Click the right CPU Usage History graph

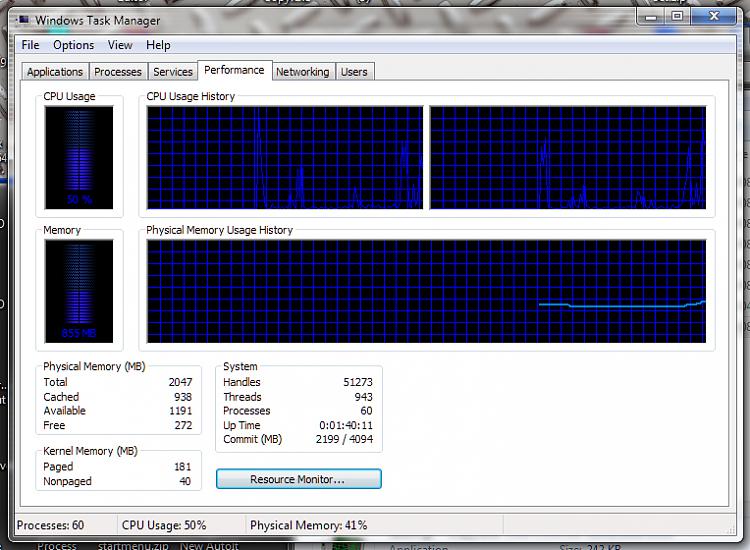(568, 157)
